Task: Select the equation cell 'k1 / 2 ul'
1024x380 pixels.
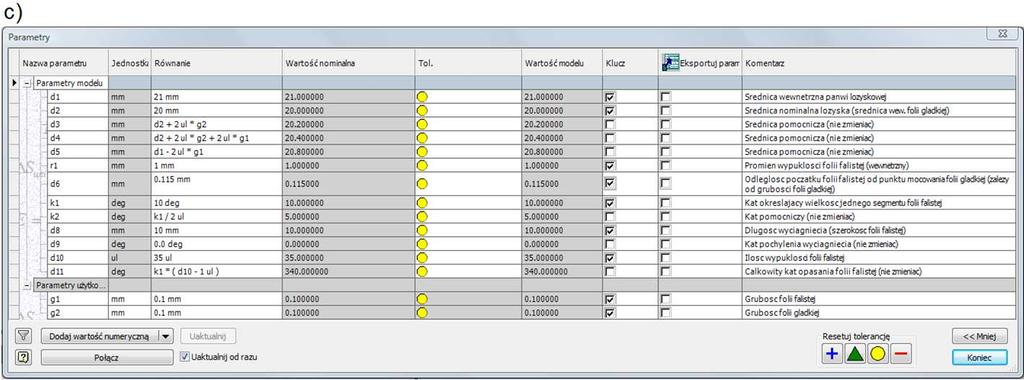Action: point(217,216)
